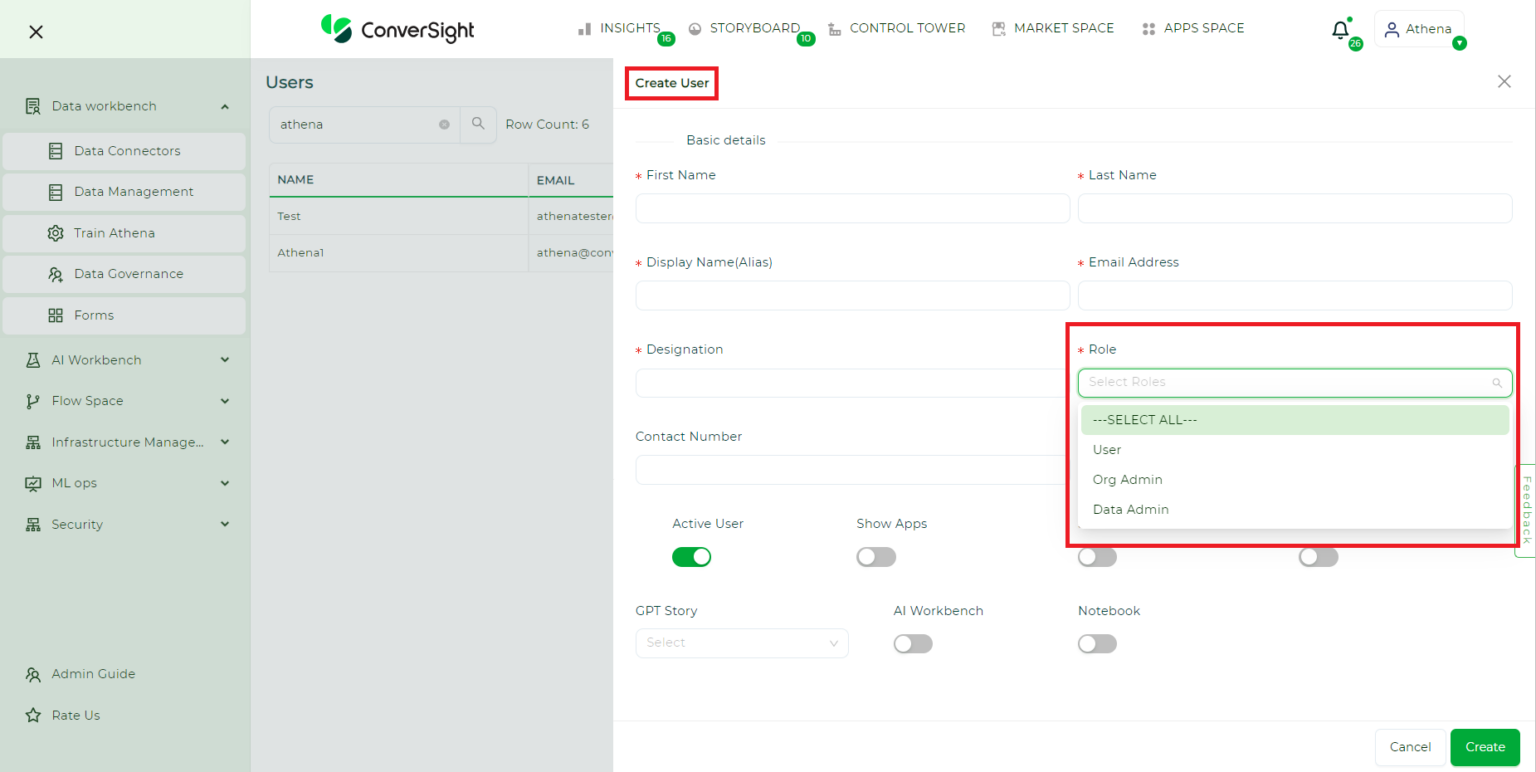Click the Forms grid icon
The image size is (1536, 772).
point(56,315)
